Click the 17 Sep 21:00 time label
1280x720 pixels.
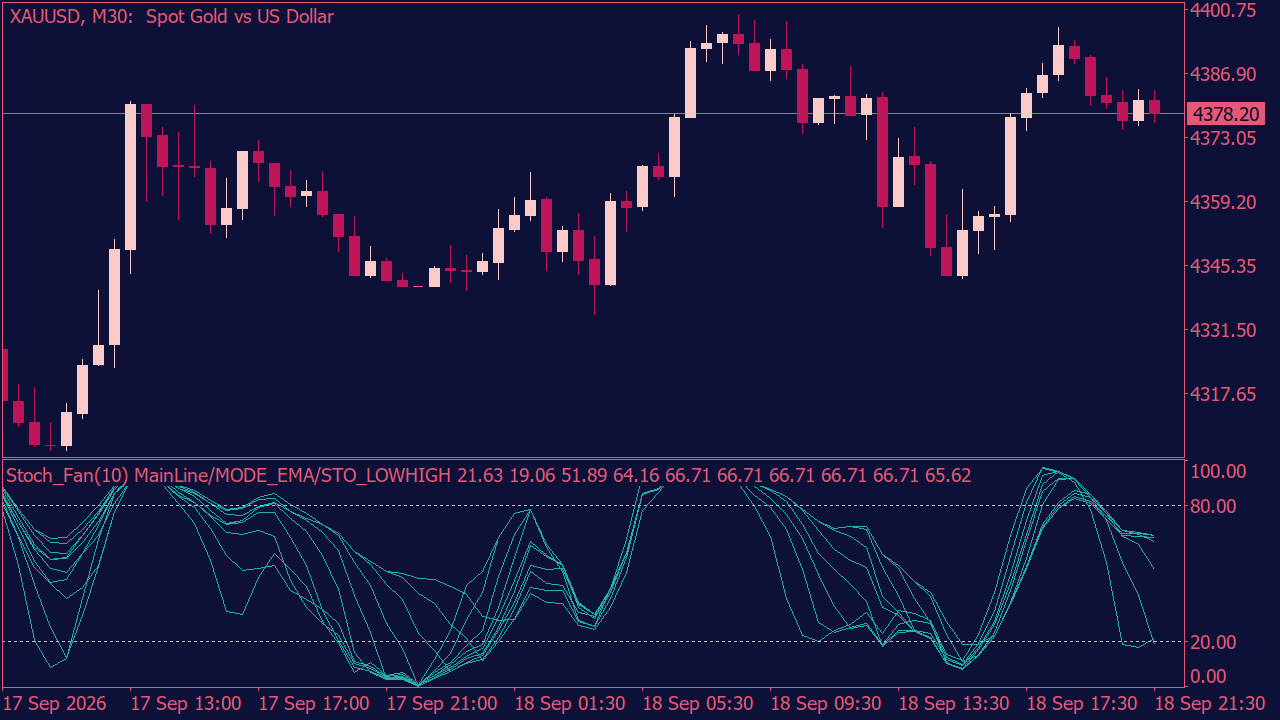pyautogui.click(x=442, y=703)
